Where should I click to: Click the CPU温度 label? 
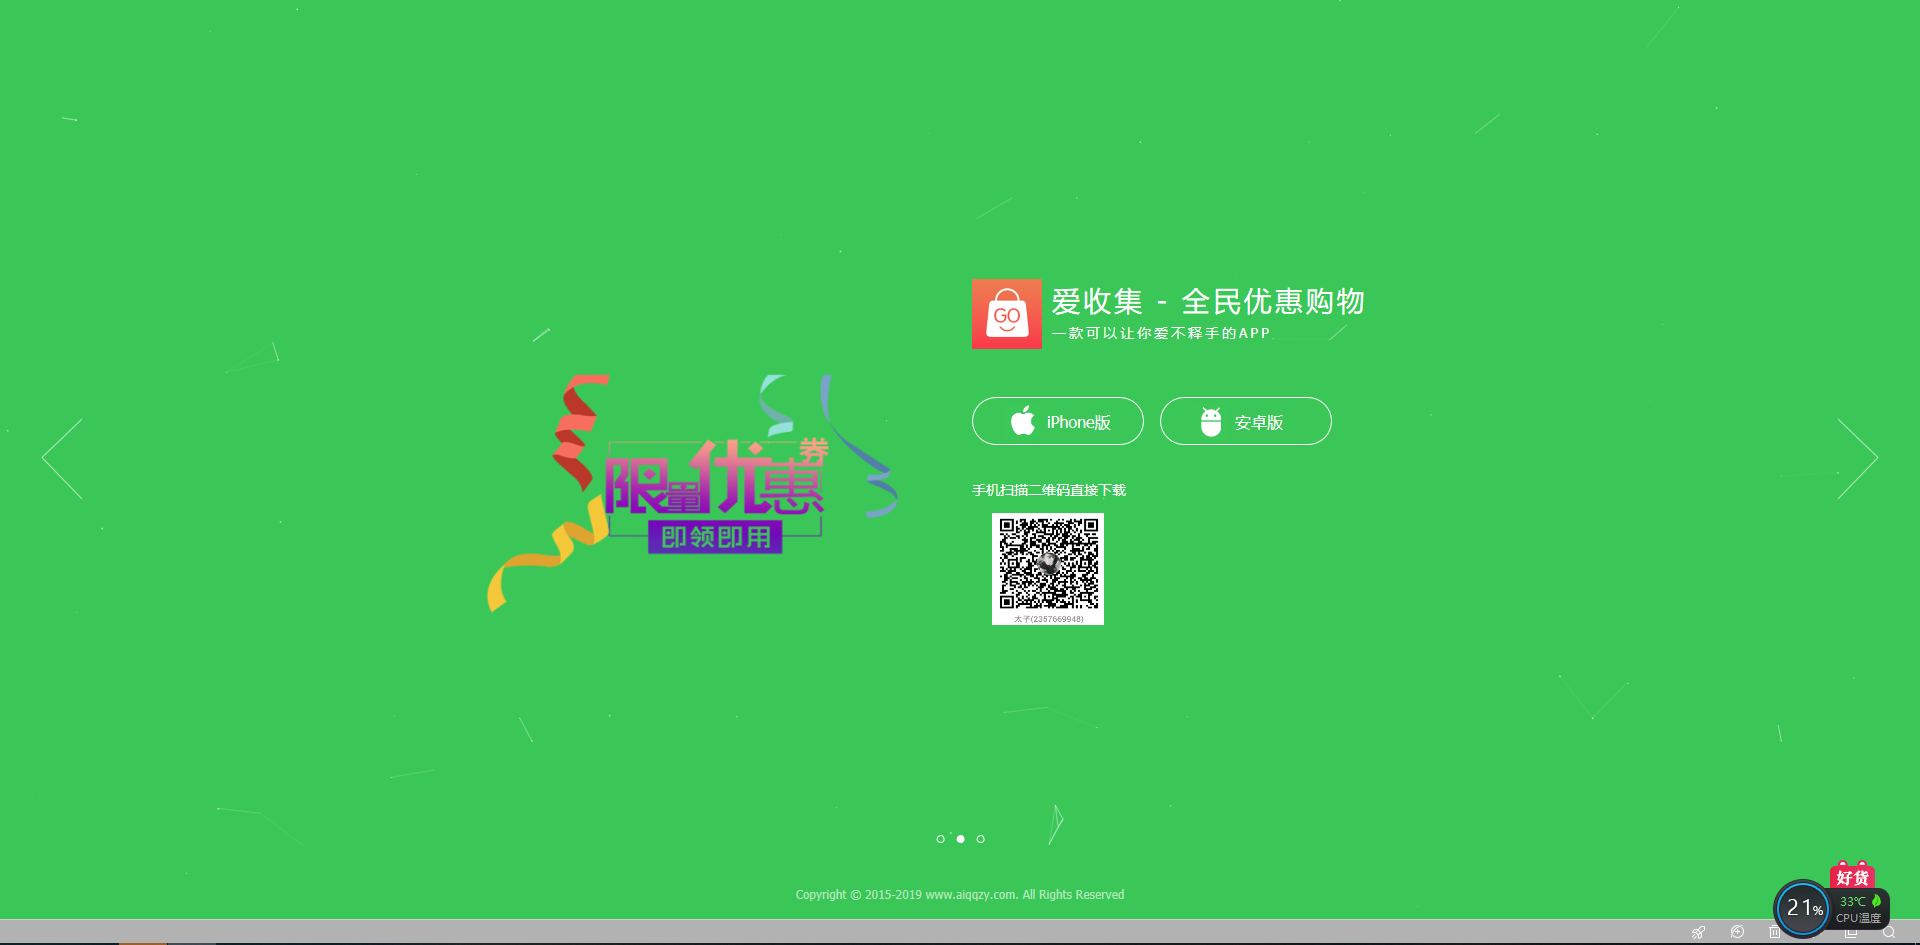coord(1858,918)
